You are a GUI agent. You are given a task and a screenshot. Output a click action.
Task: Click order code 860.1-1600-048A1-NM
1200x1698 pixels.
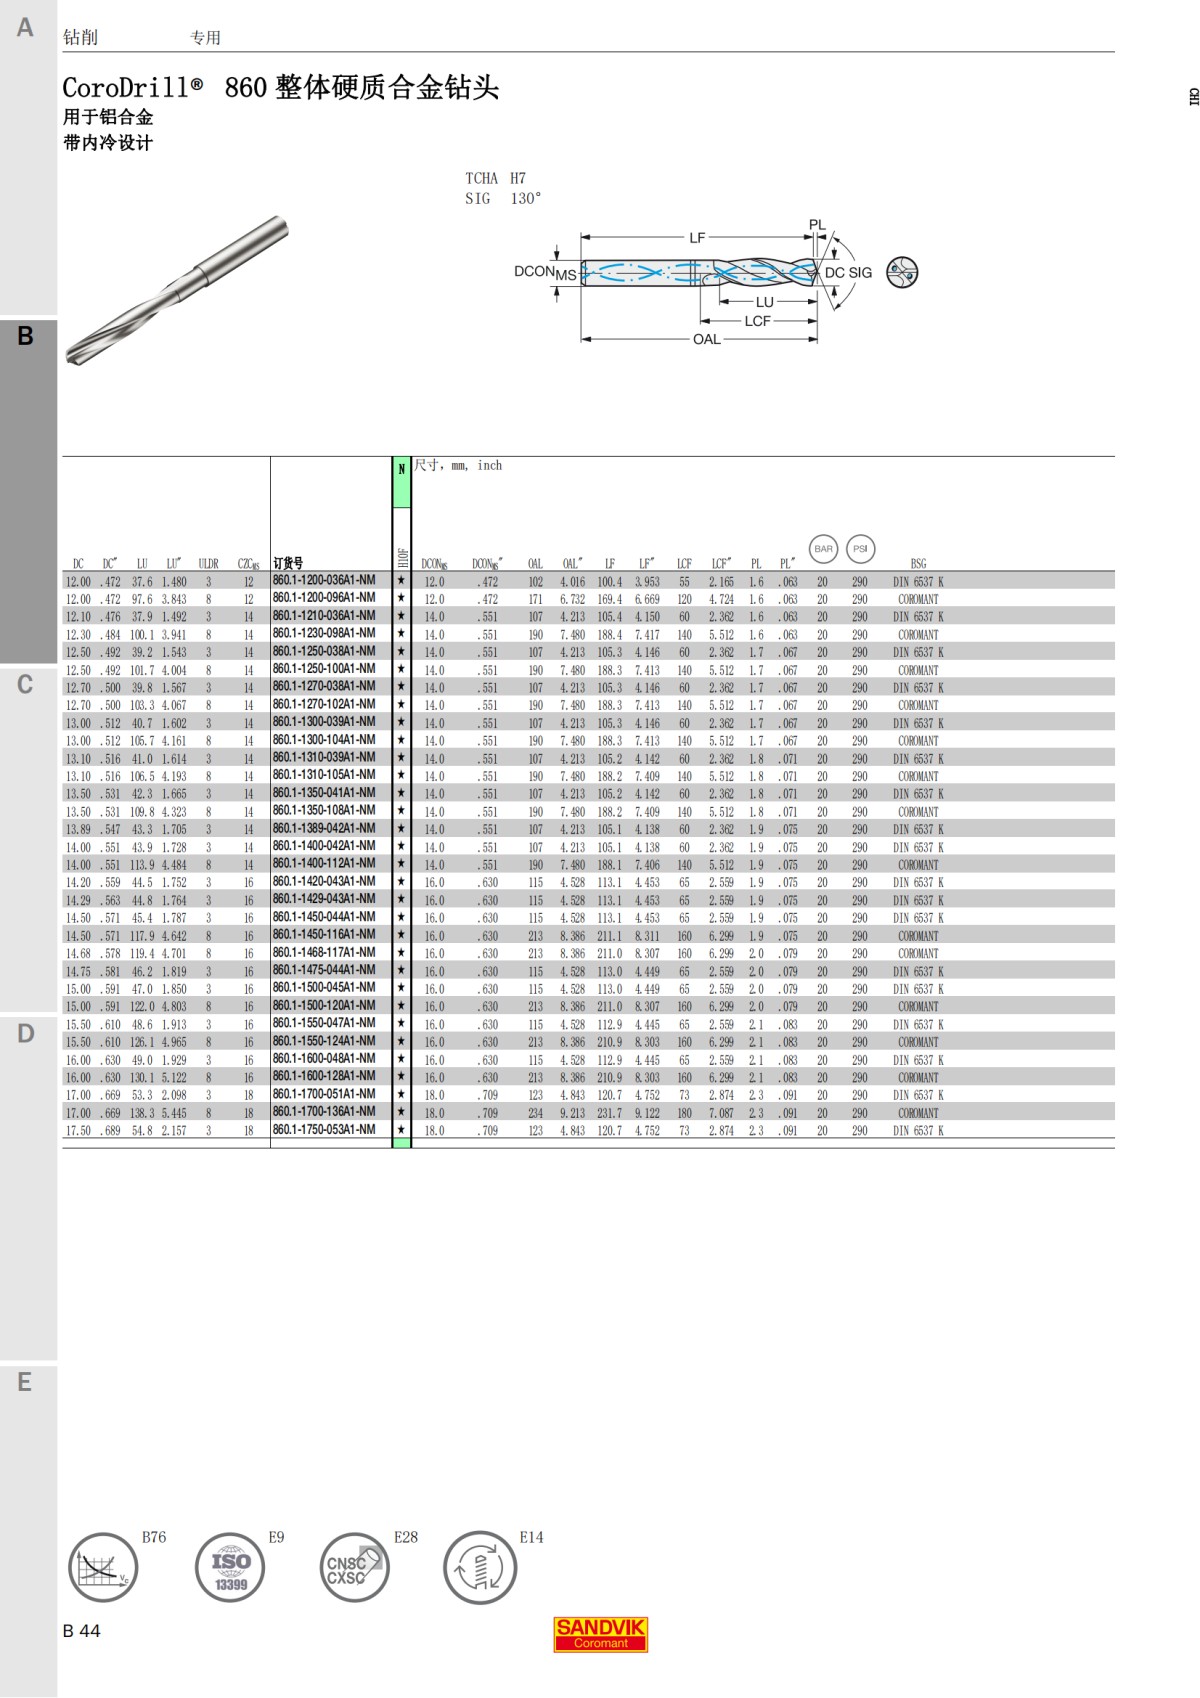tap(324, 1059)
